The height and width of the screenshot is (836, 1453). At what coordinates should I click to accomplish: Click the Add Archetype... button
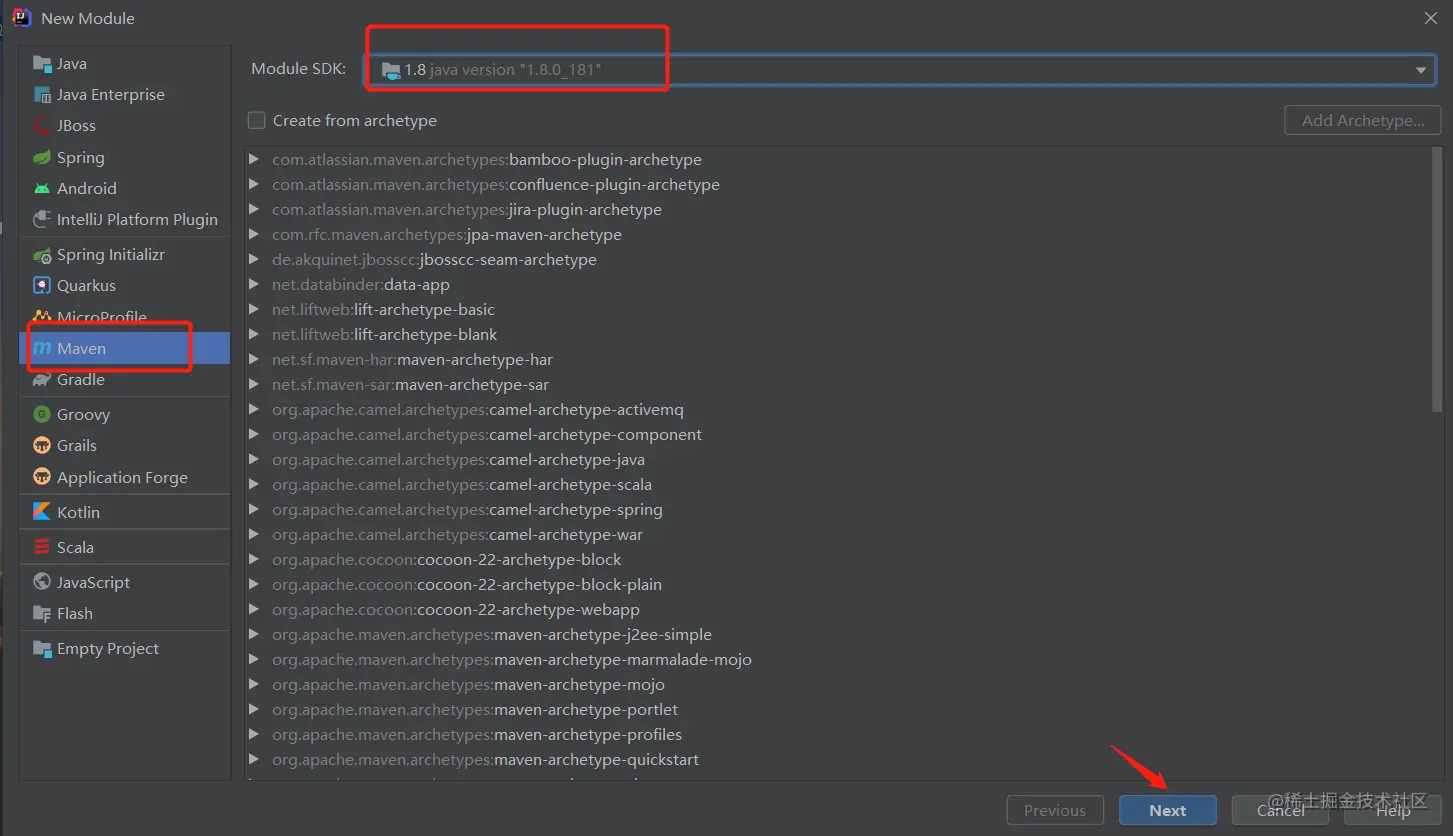(1363, 121)
